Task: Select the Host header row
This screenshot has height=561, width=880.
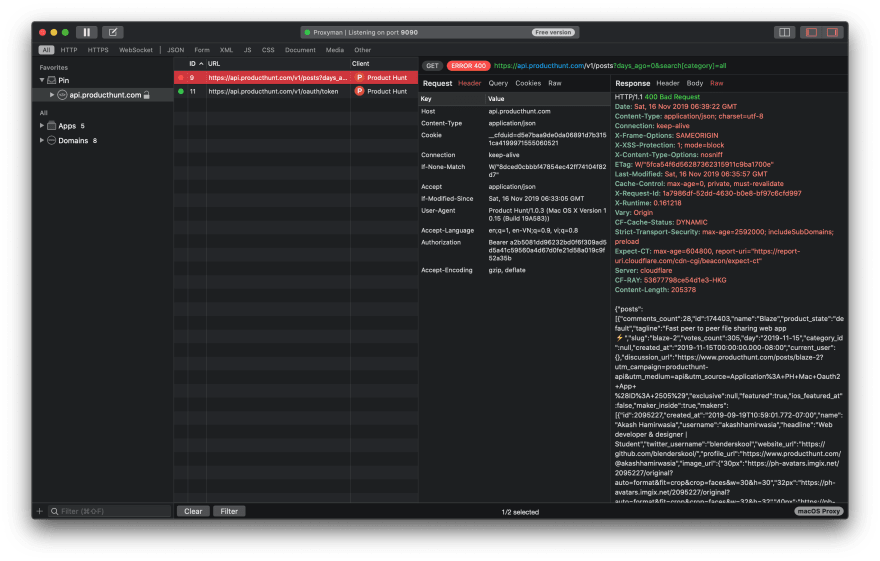Action: pos(514,111)
